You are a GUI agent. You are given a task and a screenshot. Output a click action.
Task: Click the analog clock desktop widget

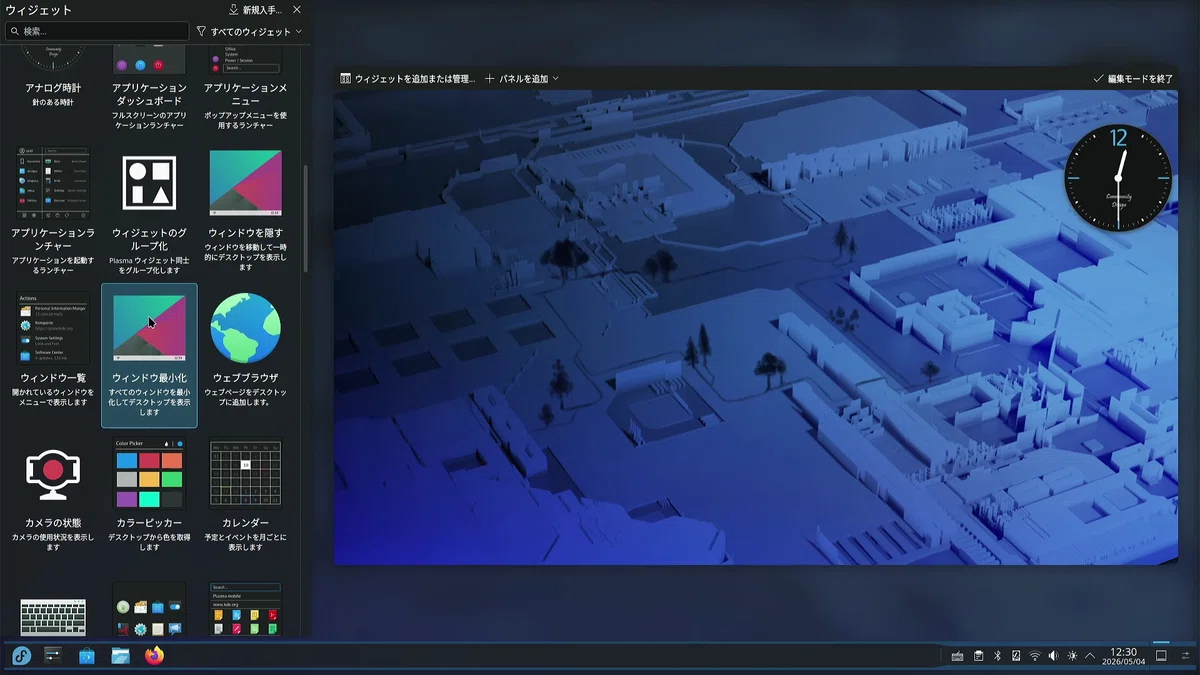tap(1117, 178)
